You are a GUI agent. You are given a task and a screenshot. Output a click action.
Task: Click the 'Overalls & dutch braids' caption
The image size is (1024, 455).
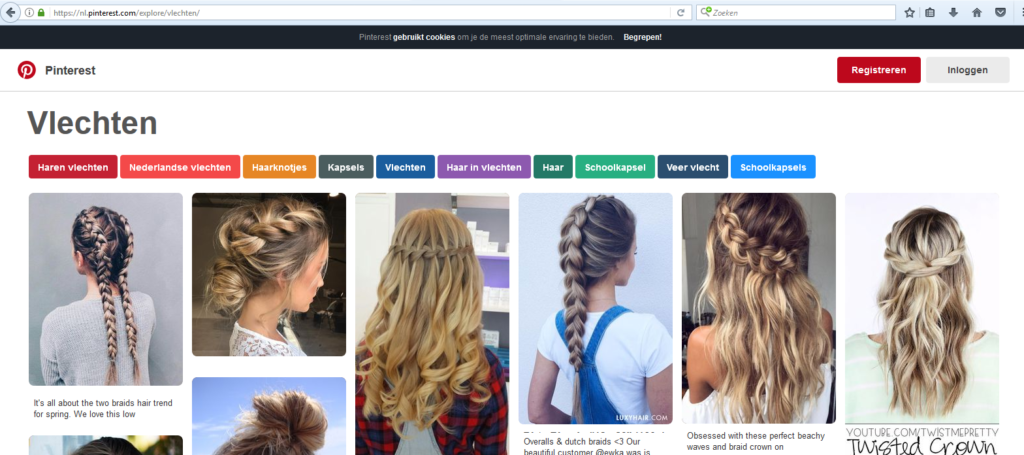[586, 447]
